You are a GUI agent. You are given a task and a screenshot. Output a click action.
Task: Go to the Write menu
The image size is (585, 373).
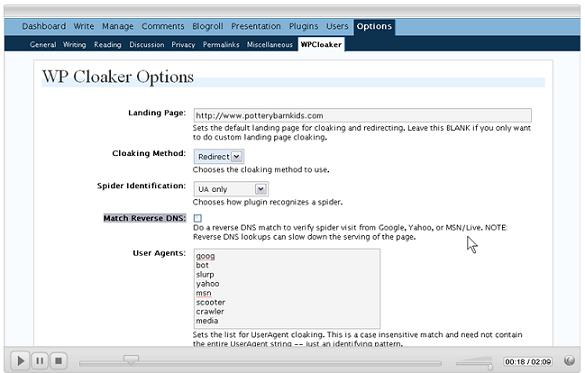click(x=84, y=26)
